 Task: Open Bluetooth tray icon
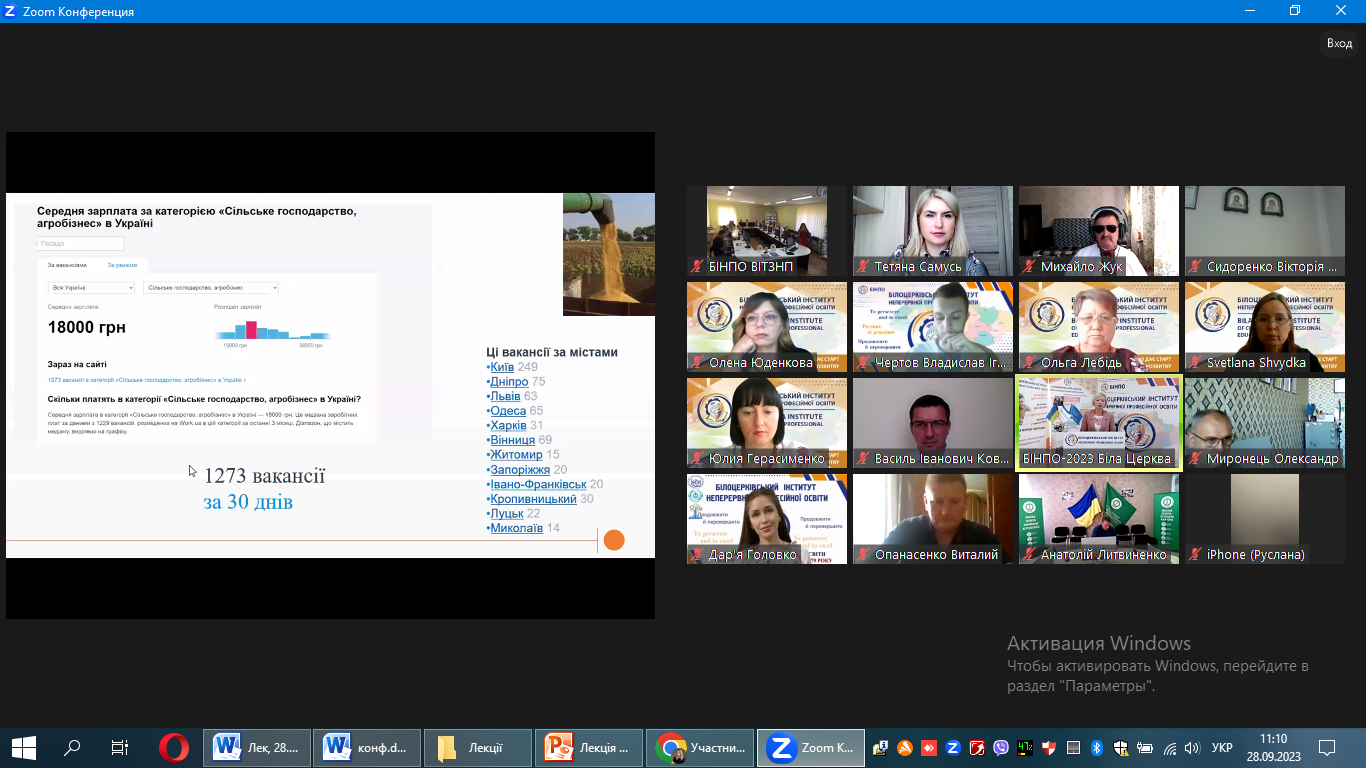(1096, 747)
